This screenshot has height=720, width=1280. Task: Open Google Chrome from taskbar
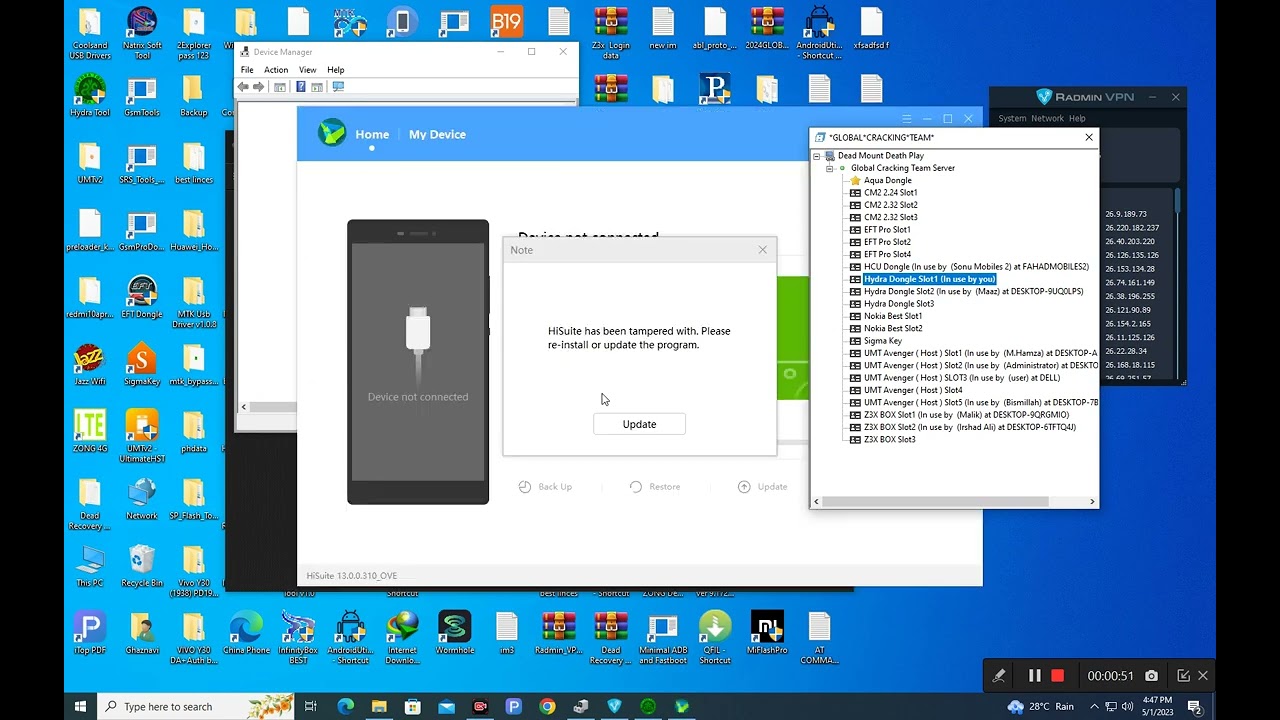(x=547, y=706)
